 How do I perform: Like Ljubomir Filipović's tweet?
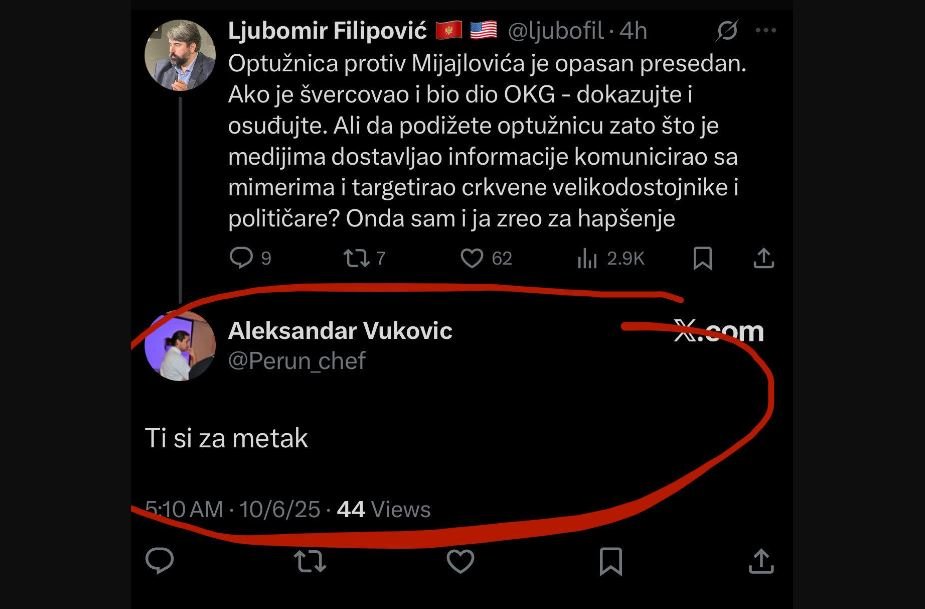click(x=472, y=258)
